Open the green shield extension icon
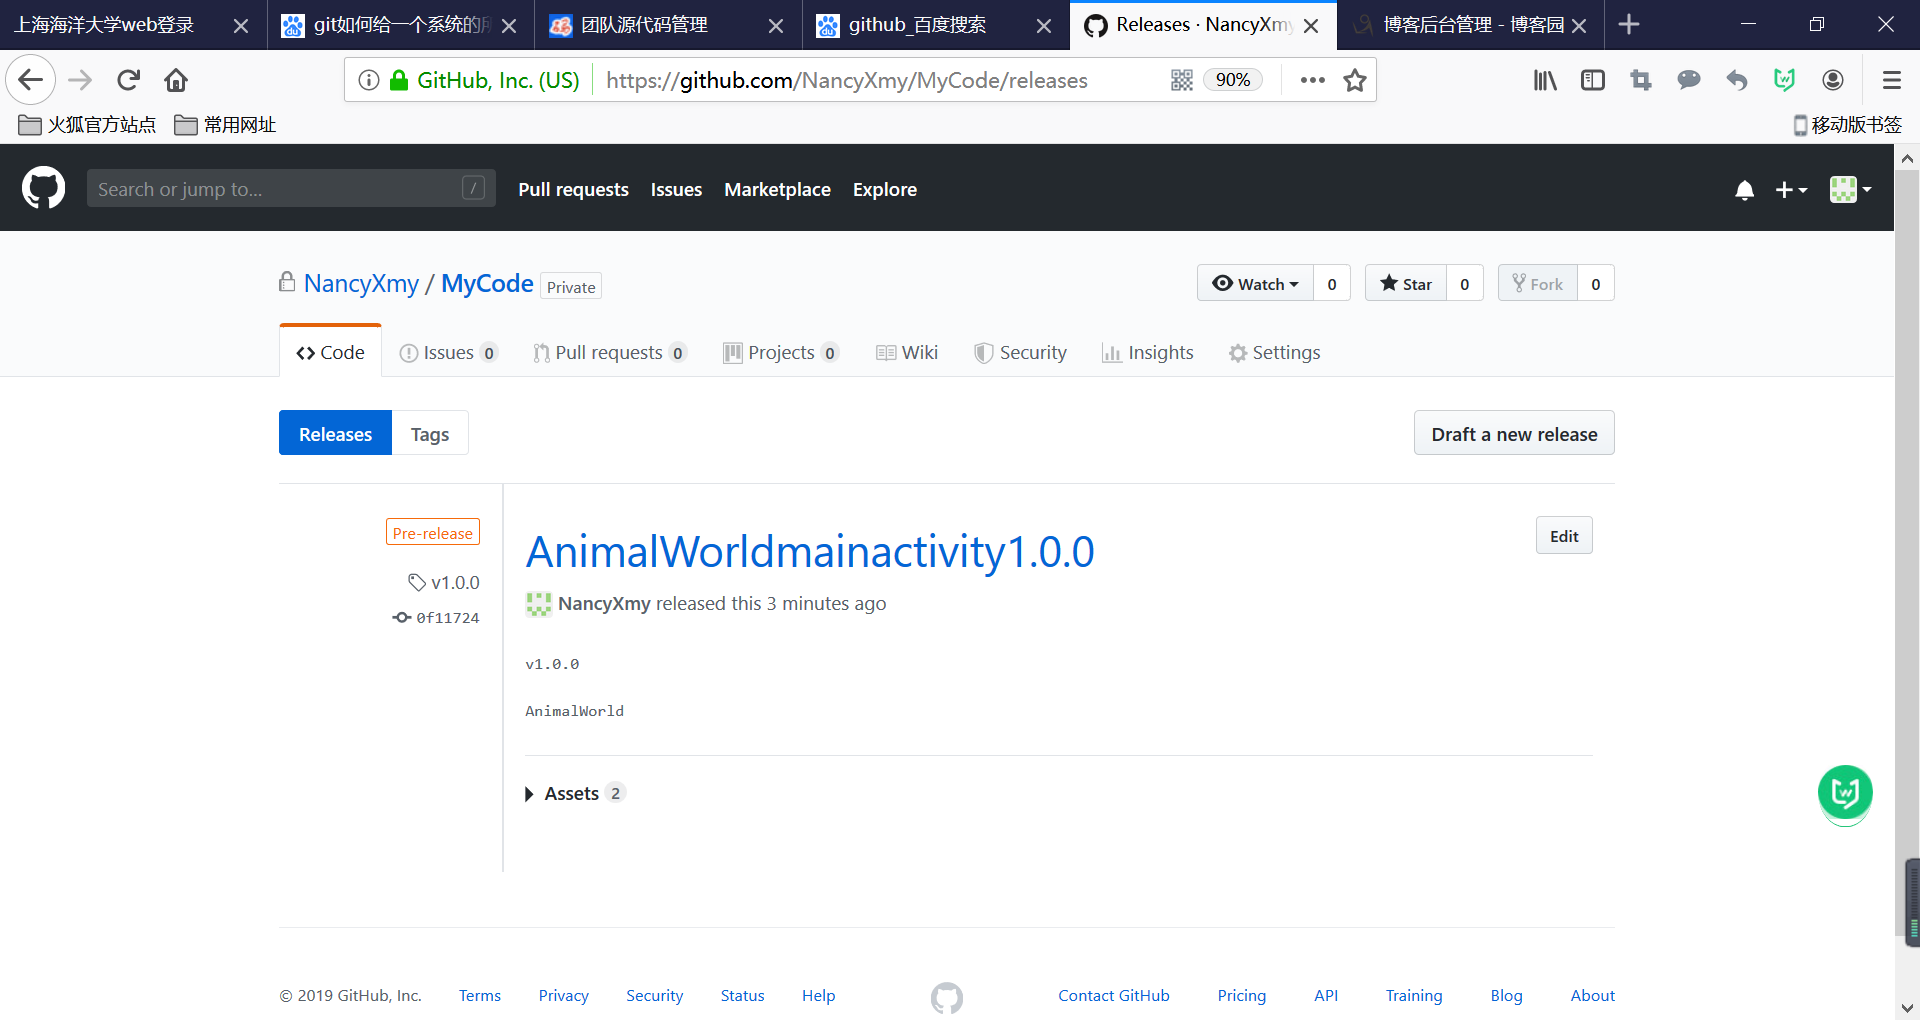This screenshot has width=1920, height=1020. (x=1785, y=80)
